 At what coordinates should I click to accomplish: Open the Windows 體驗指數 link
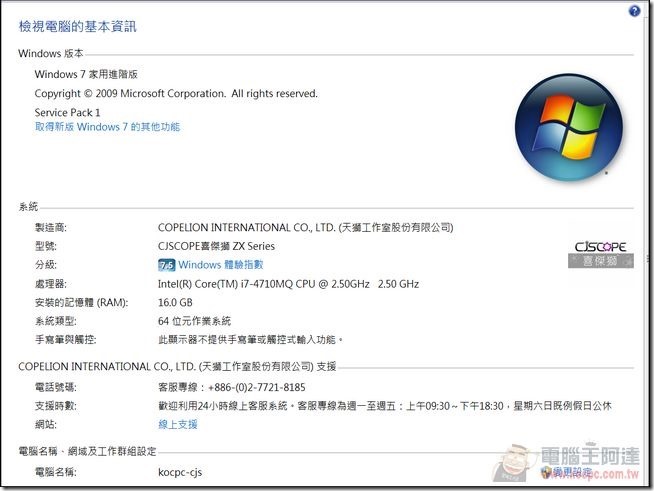point(221,265)
